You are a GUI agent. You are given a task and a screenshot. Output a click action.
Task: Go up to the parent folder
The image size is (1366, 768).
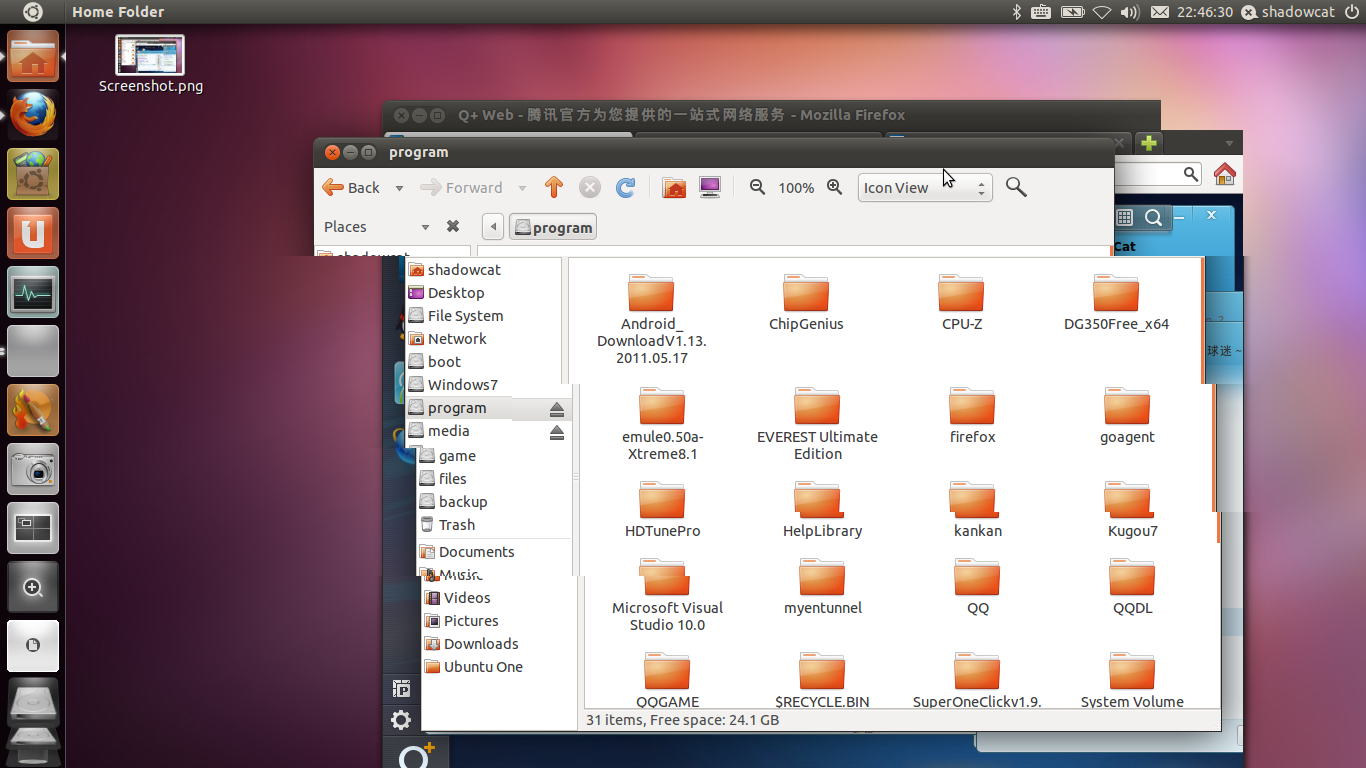point(554,187)
